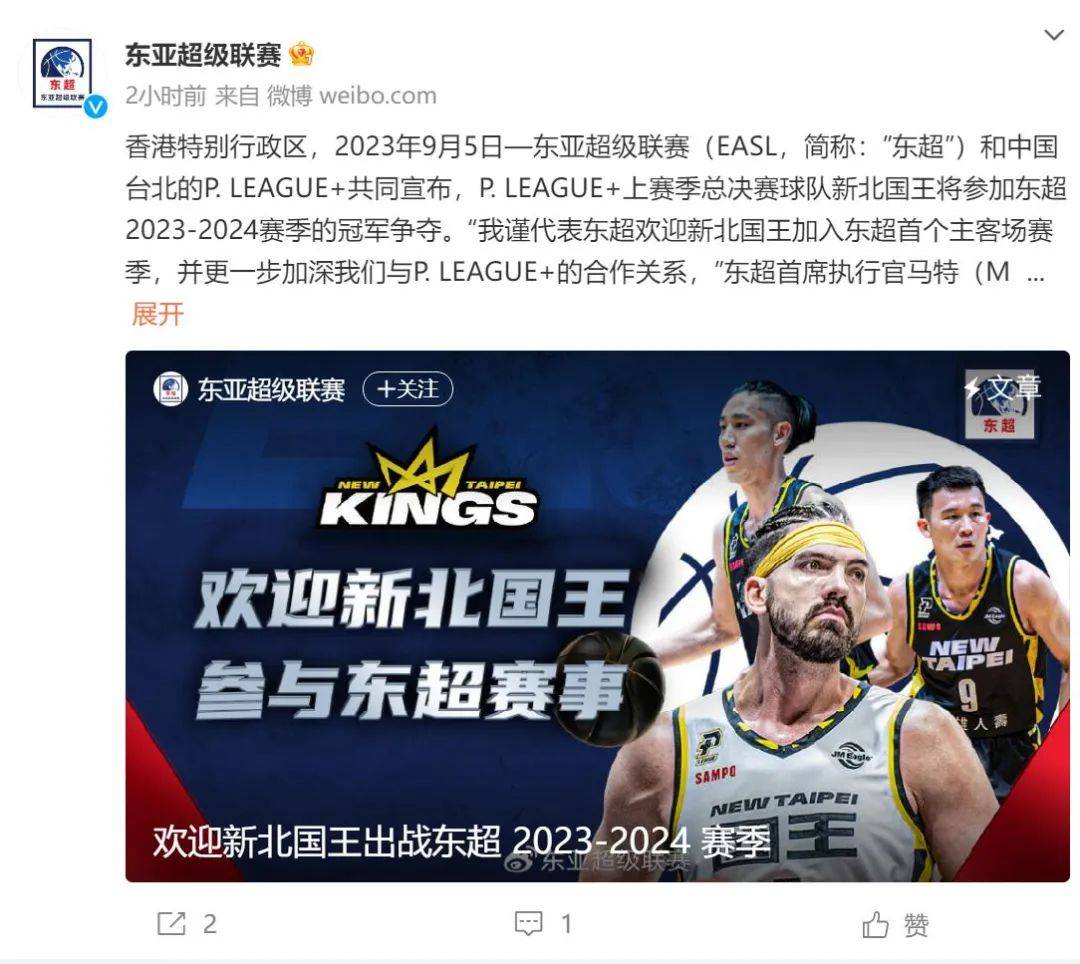Click the 微博 weibo.com source link

click(351, 96)
